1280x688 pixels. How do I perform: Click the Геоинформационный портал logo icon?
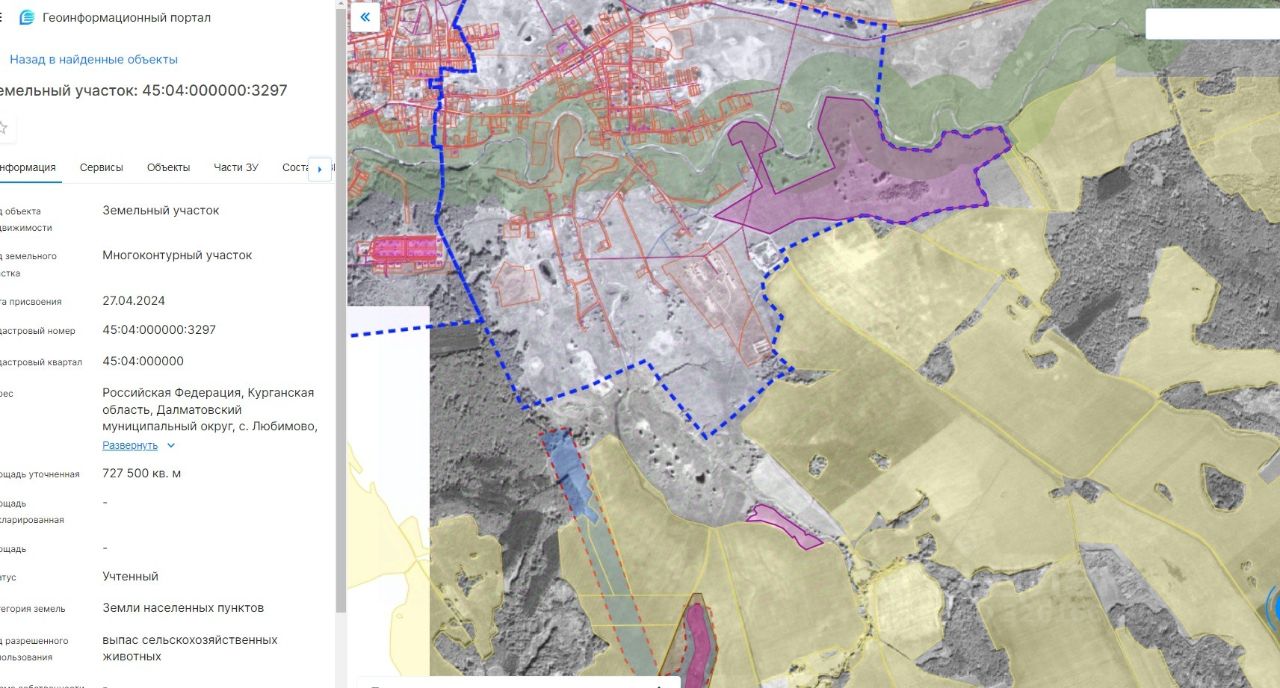pyautogui.click(x=27, y=18)
